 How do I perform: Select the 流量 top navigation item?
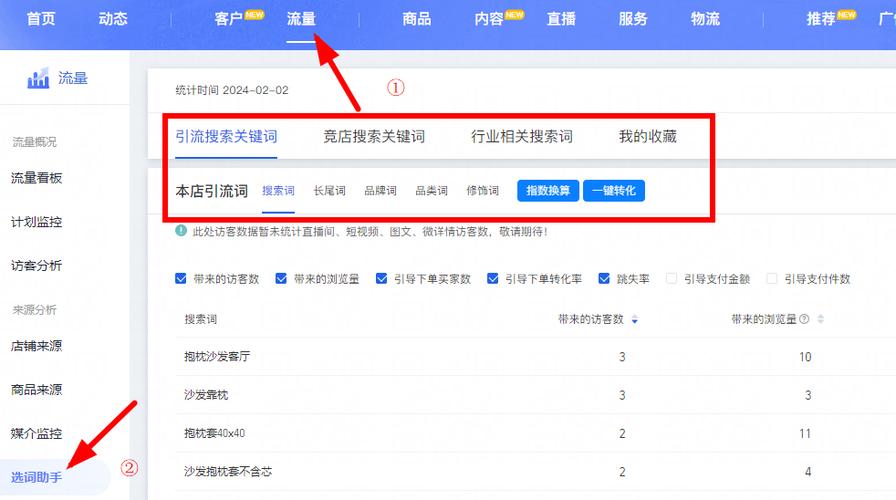301,19
